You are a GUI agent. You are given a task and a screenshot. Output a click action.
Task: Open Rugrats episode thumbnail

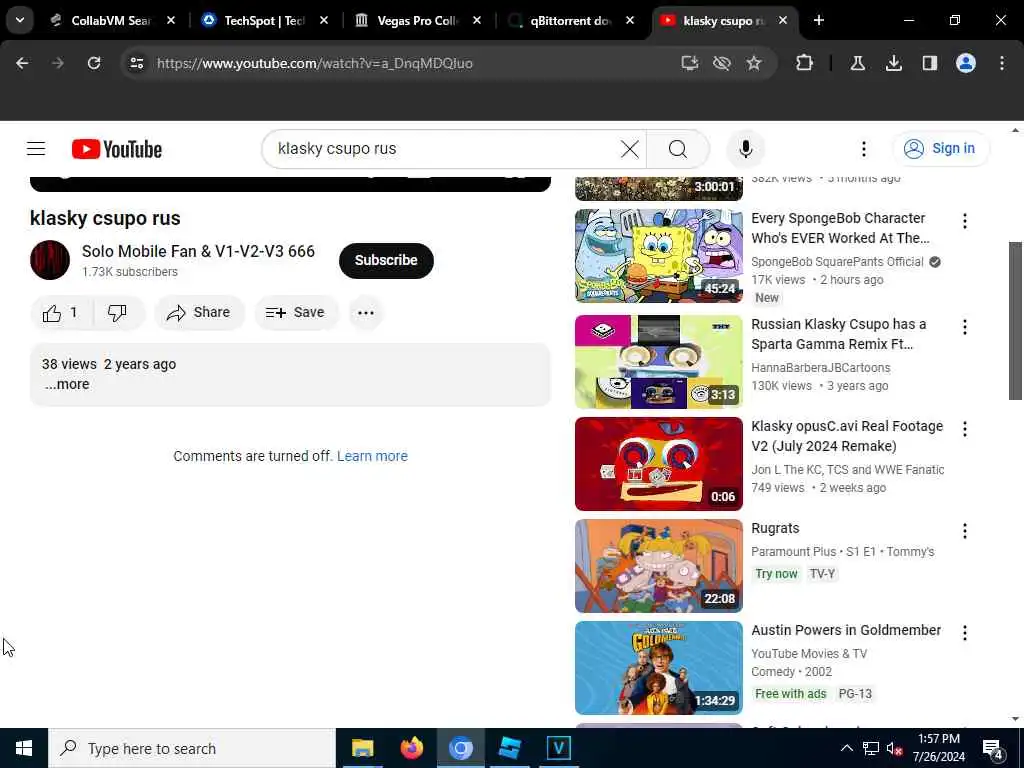658,566
